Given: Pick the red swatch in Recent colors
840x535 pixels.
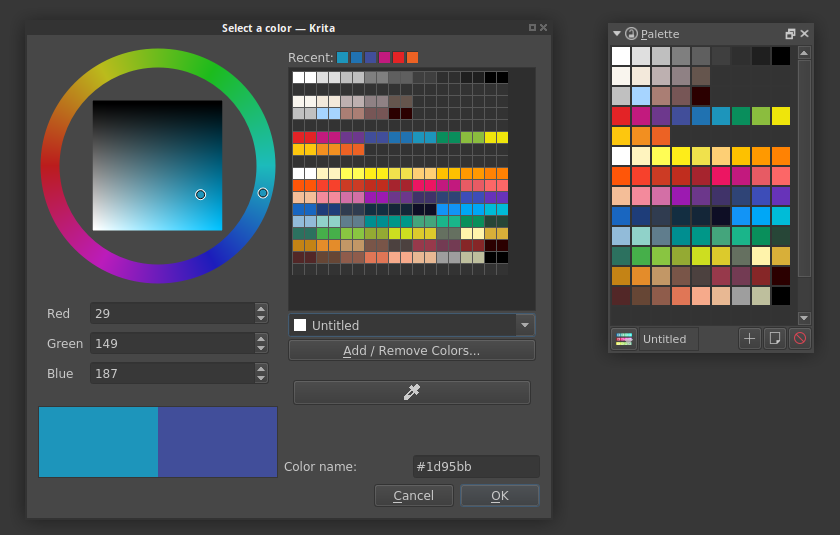Looking at the screenshot, I should pos(398,57).
